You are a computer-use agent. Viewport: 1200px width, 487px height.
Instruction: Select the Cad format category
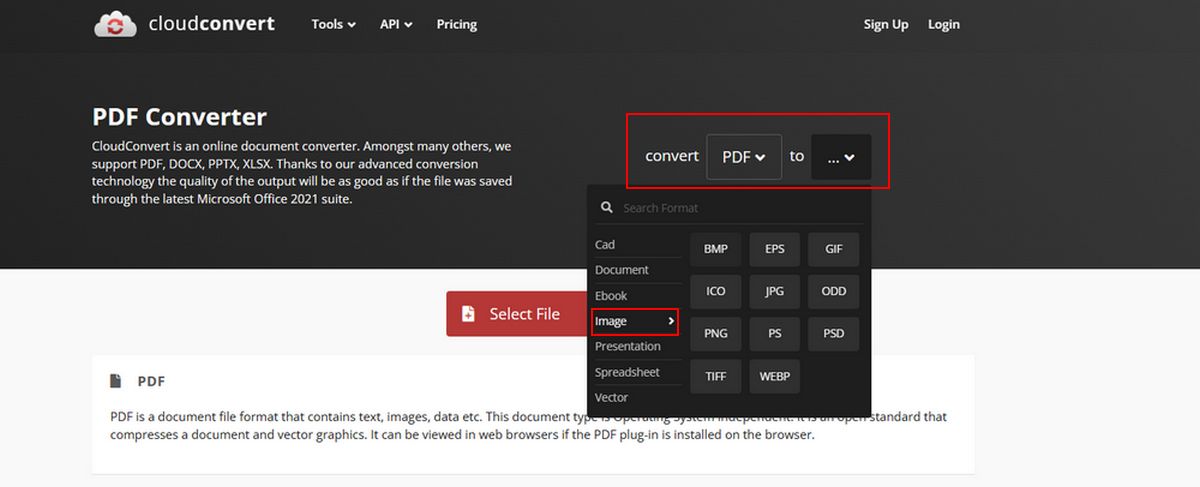[638, 245]
